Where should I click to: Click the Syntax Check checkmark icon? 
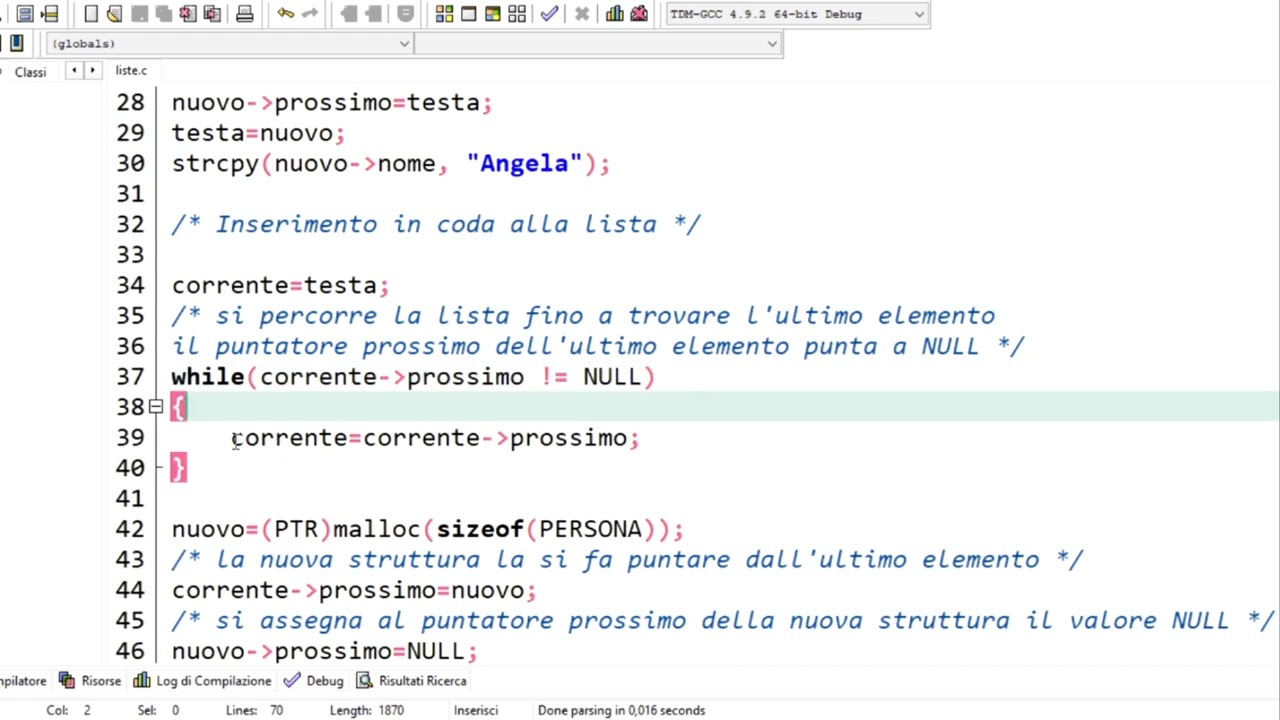click(549, 14)
